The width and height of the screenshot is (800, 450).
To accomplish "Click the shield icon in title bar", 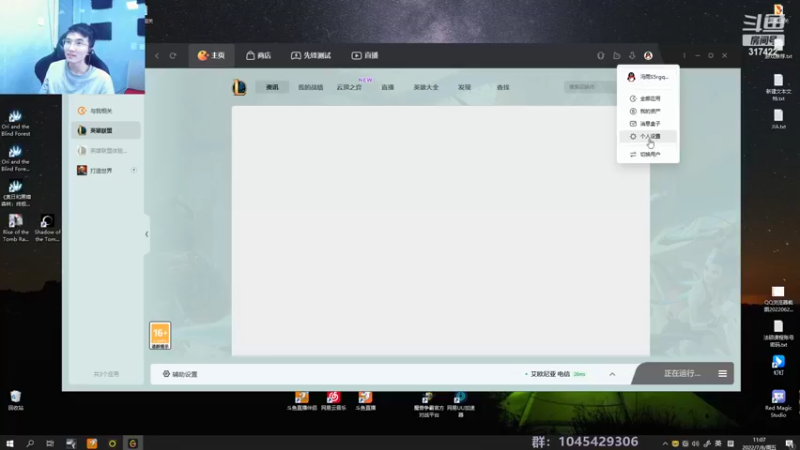I will [601, 56].
